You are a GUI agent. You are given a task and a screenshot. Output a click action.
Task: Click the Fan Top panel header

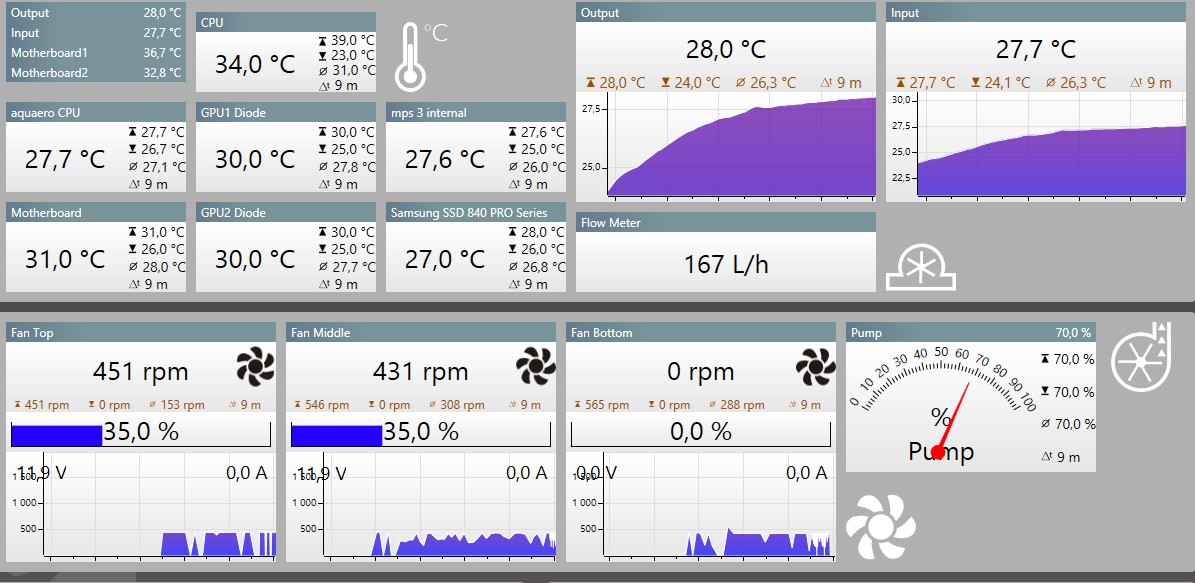tap(140, 332)
